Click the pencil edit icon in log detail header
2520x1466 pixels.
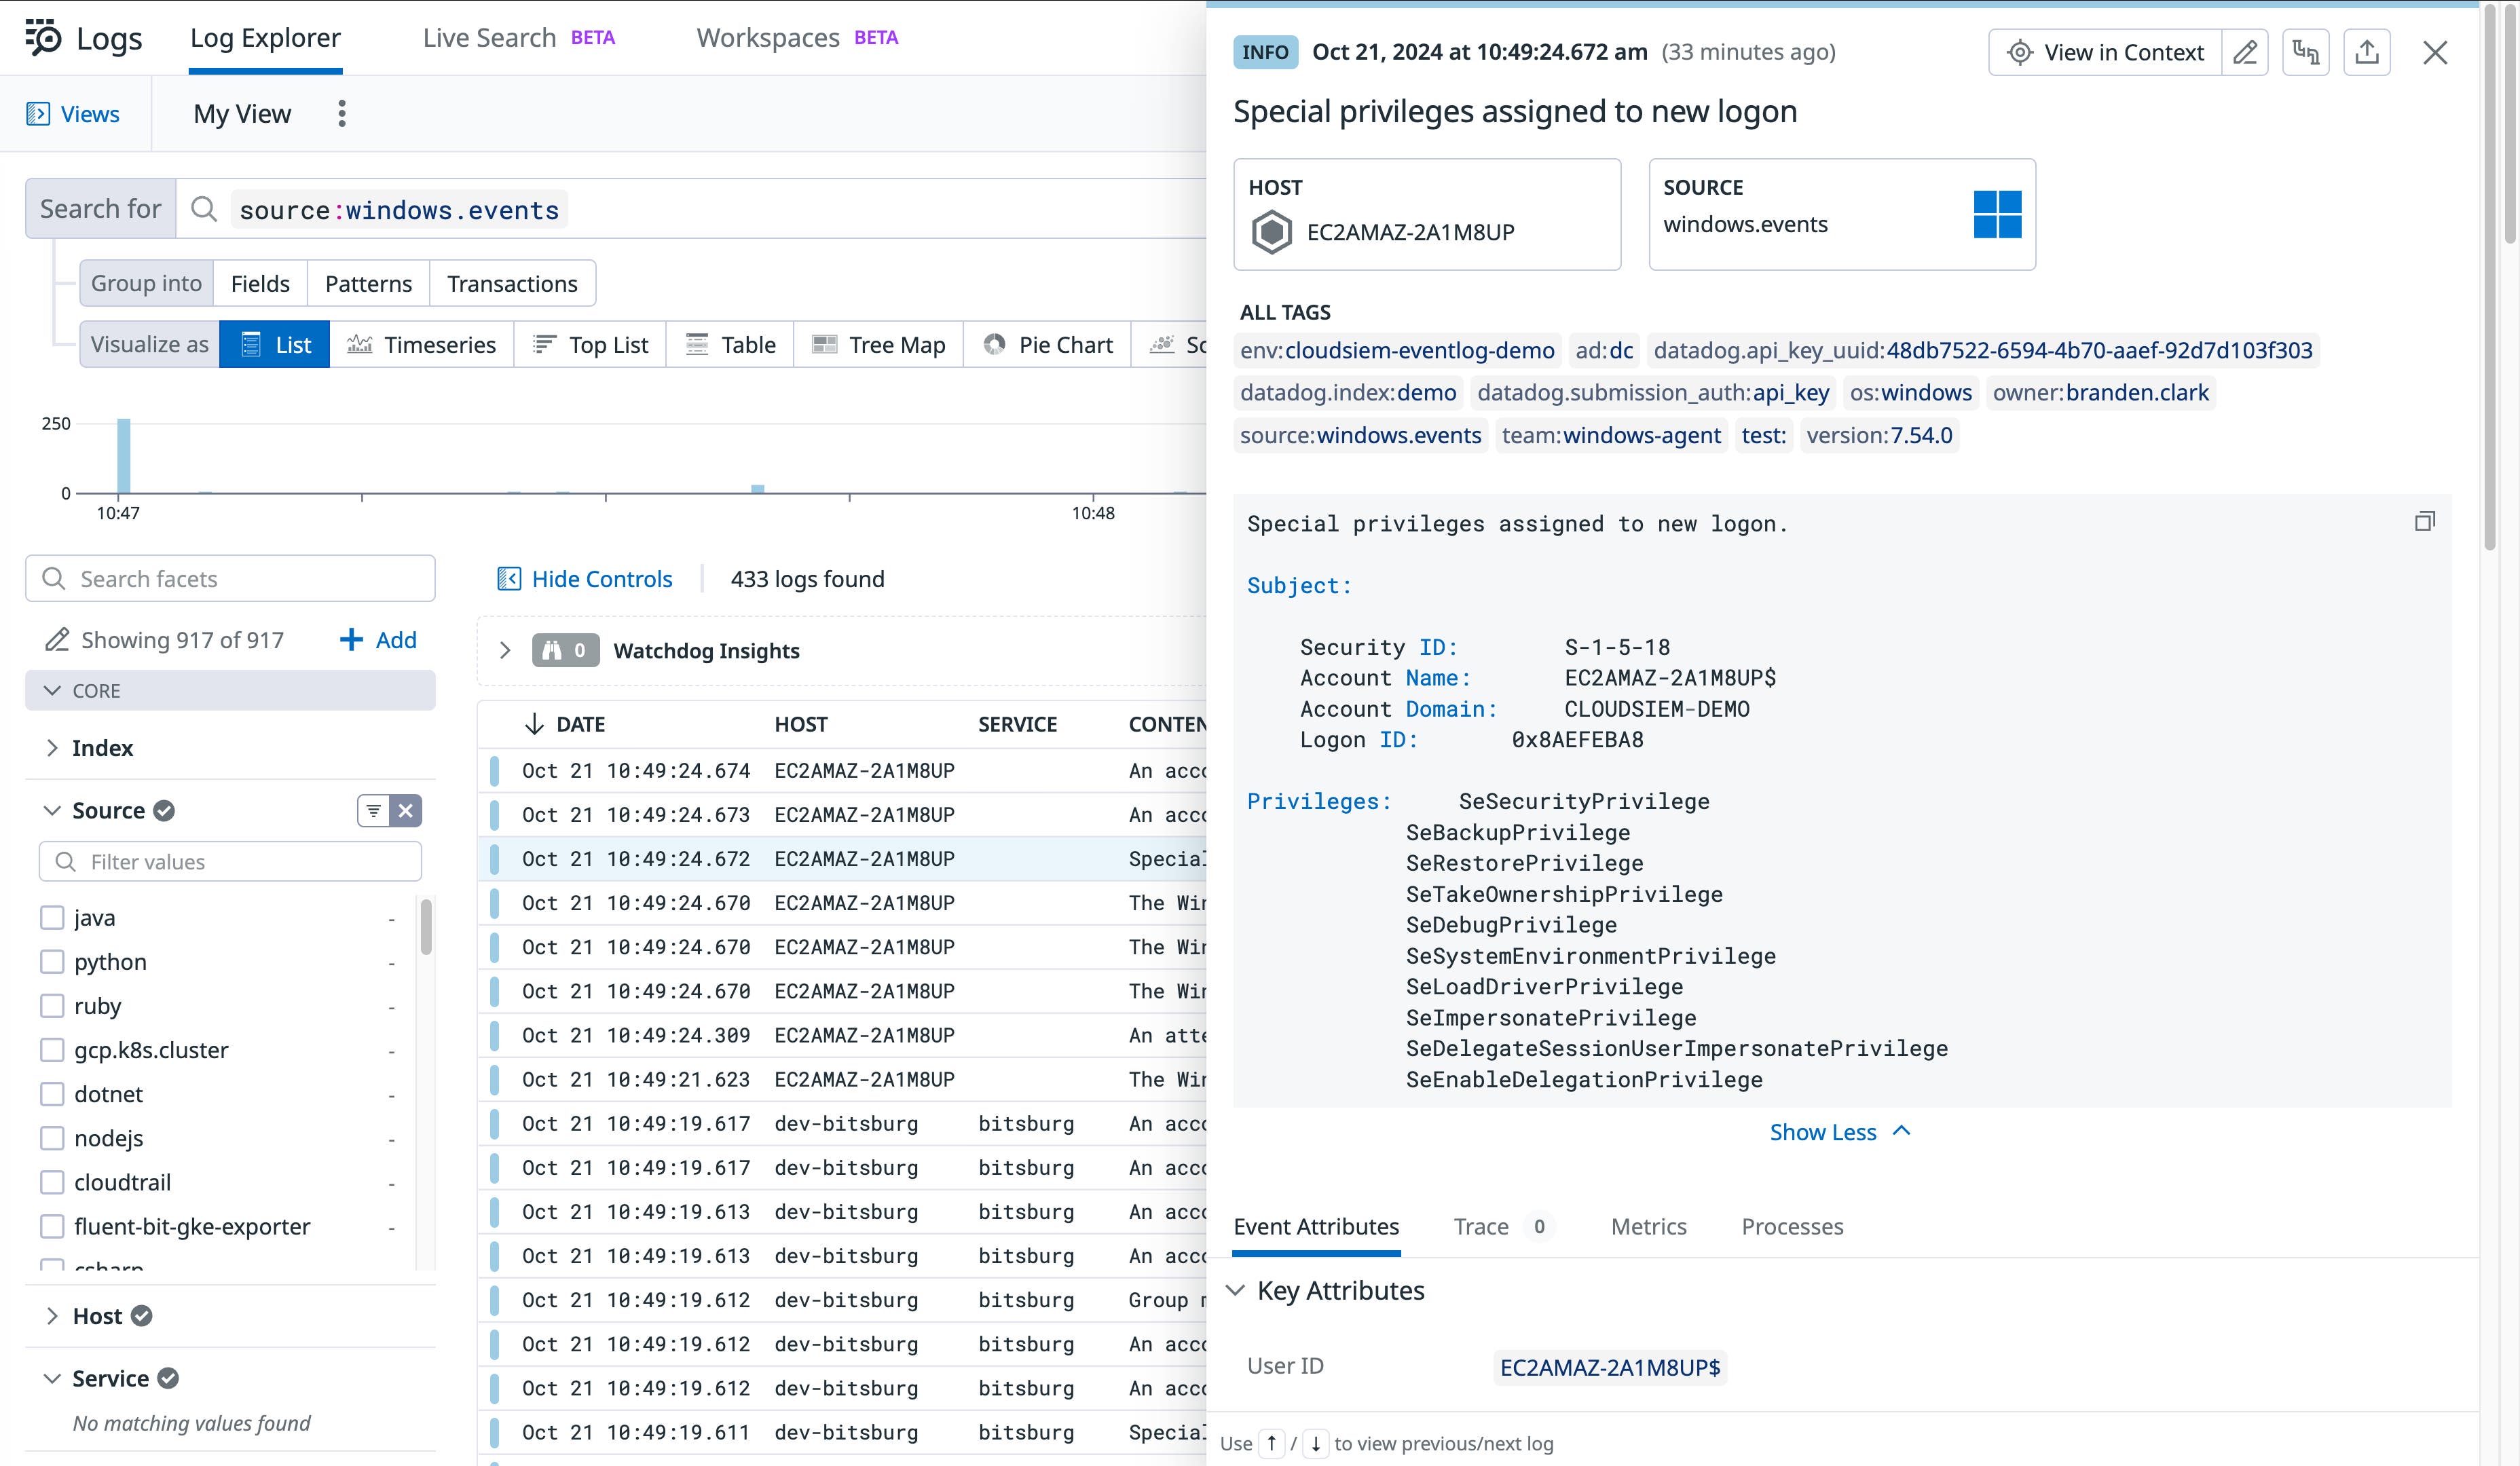pos(2245,52)
